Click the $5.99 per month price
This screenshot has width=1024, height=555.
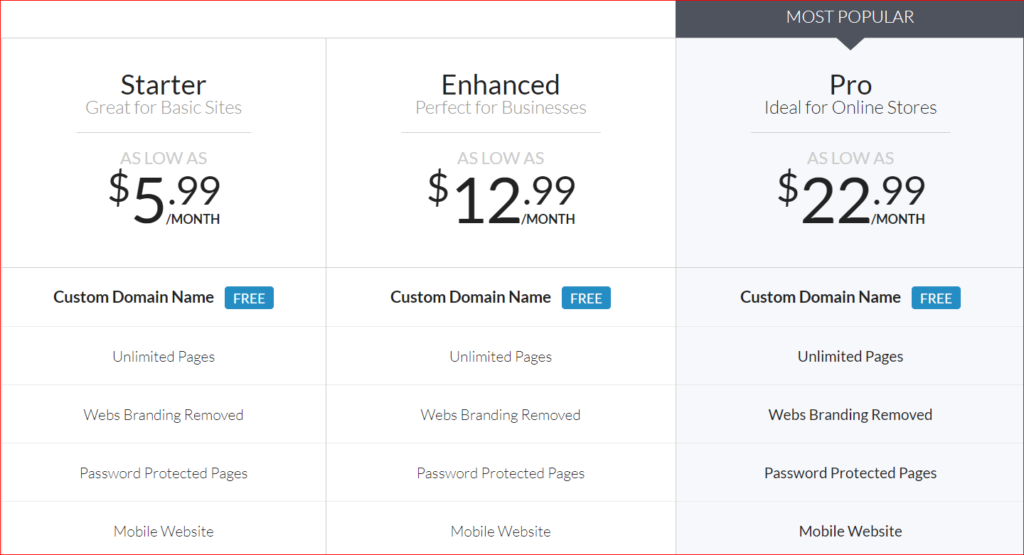coord(164,199)
